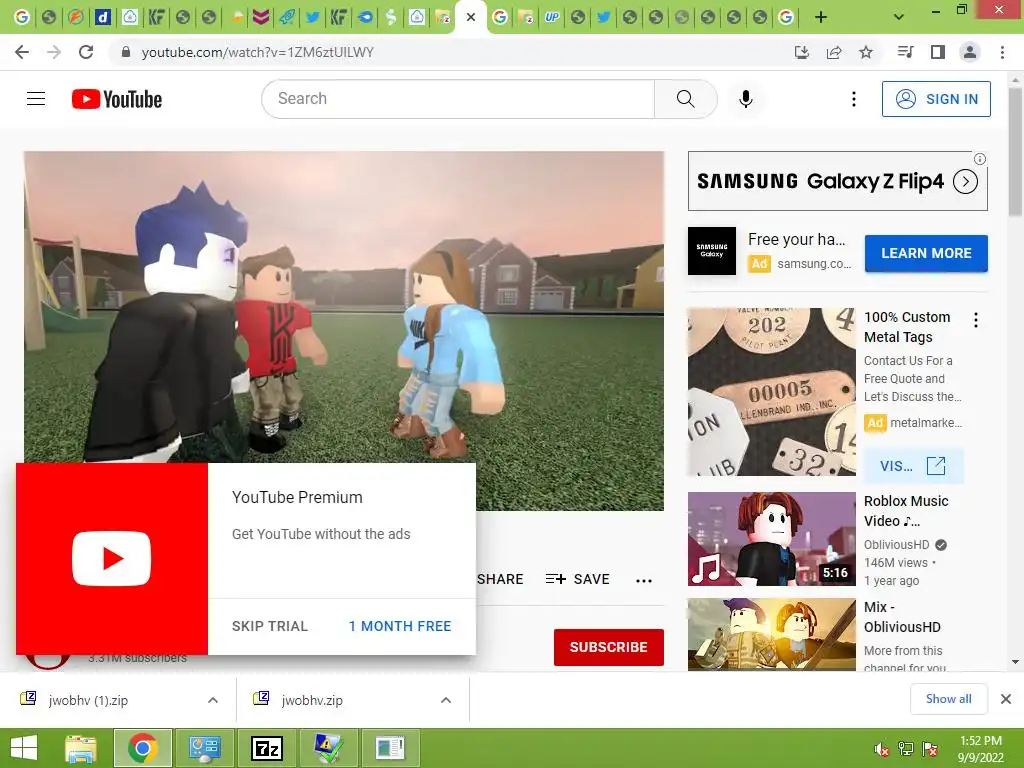Expand options for jwobhv.zip download

point(446,700)
